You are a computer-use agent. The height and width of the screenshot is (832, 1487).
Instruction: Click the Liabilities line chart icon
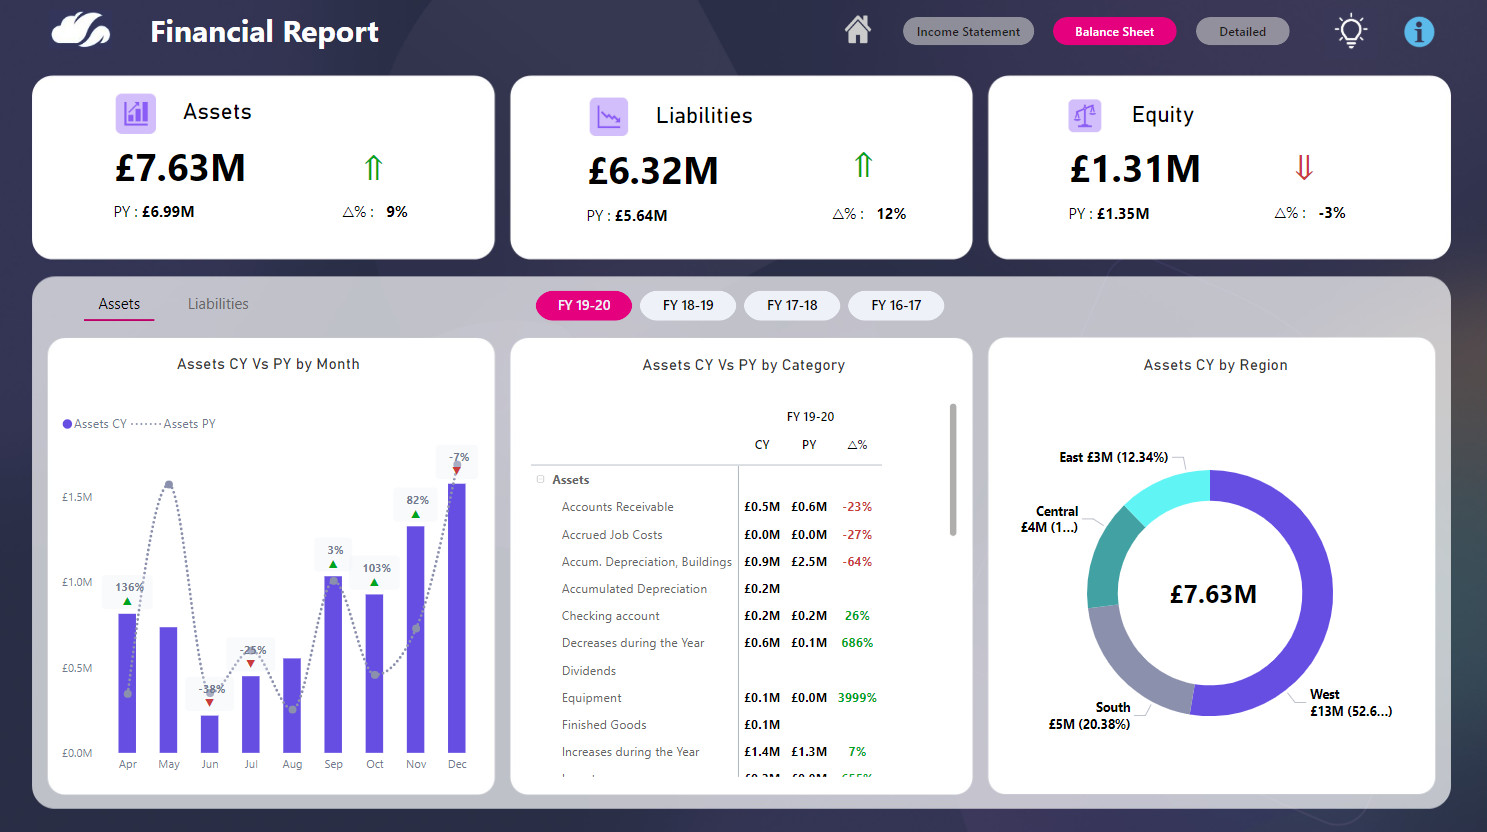coord(609,117)
